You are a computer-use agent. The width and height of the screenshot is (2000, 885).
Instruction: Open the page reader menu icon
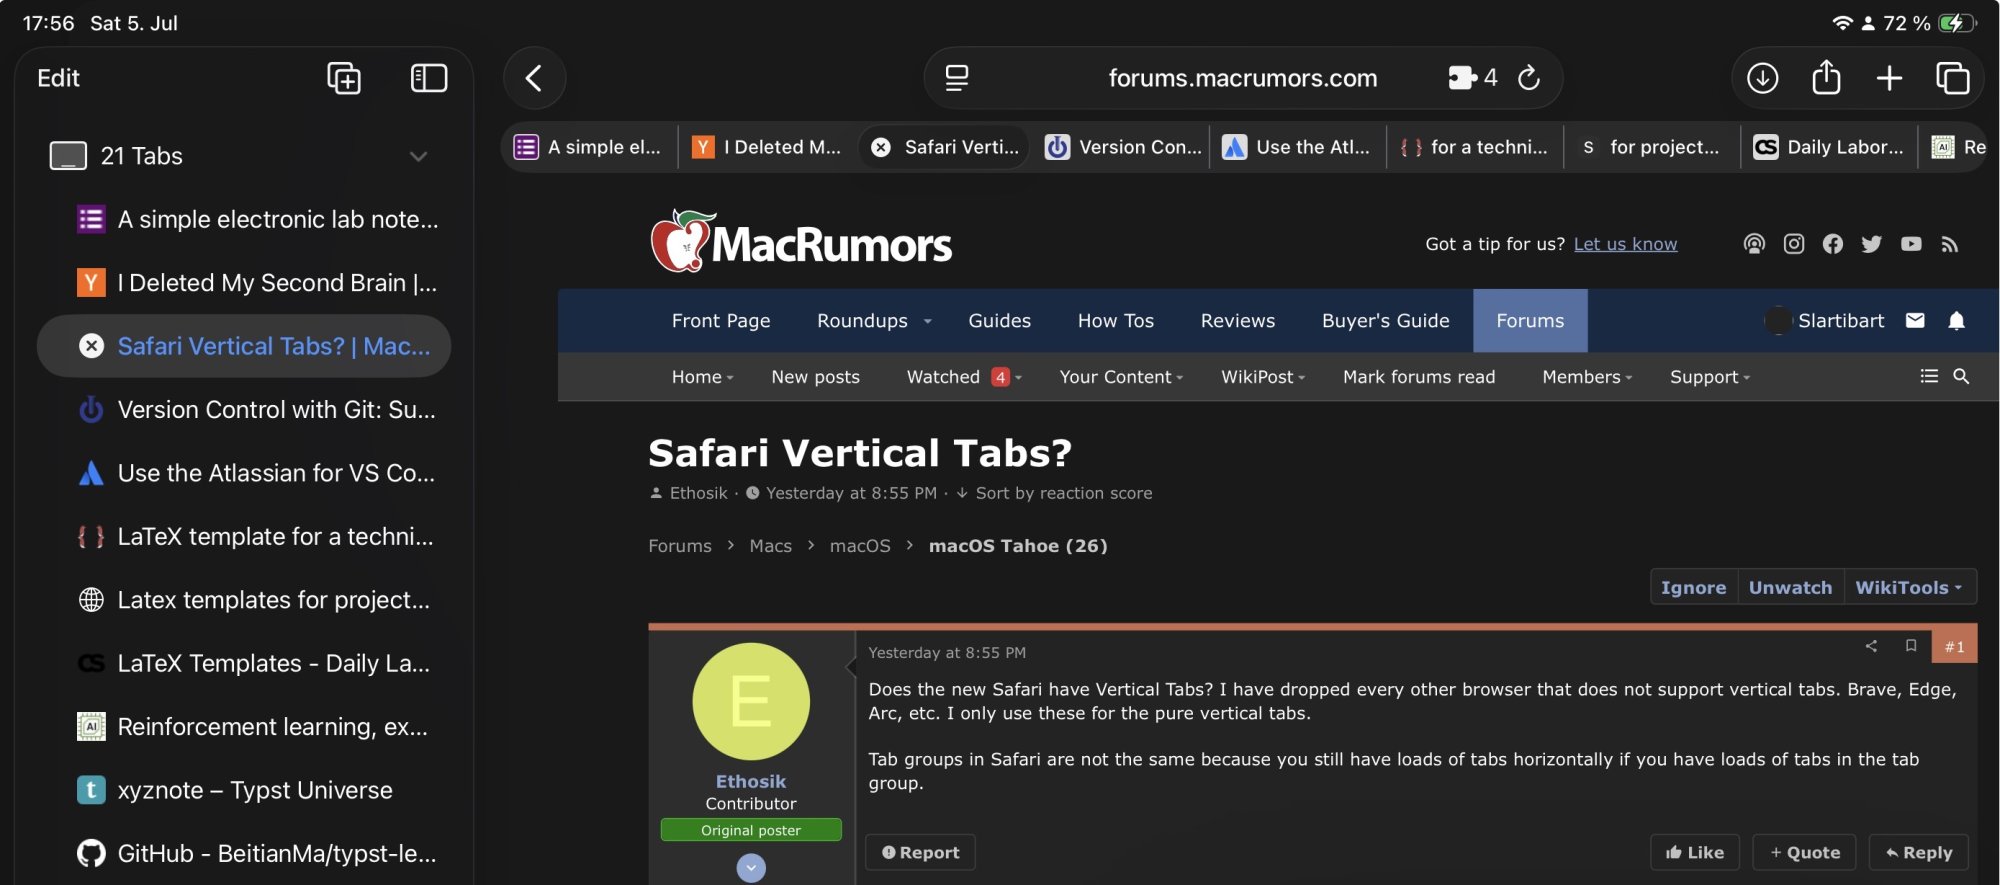coord(957,78)
